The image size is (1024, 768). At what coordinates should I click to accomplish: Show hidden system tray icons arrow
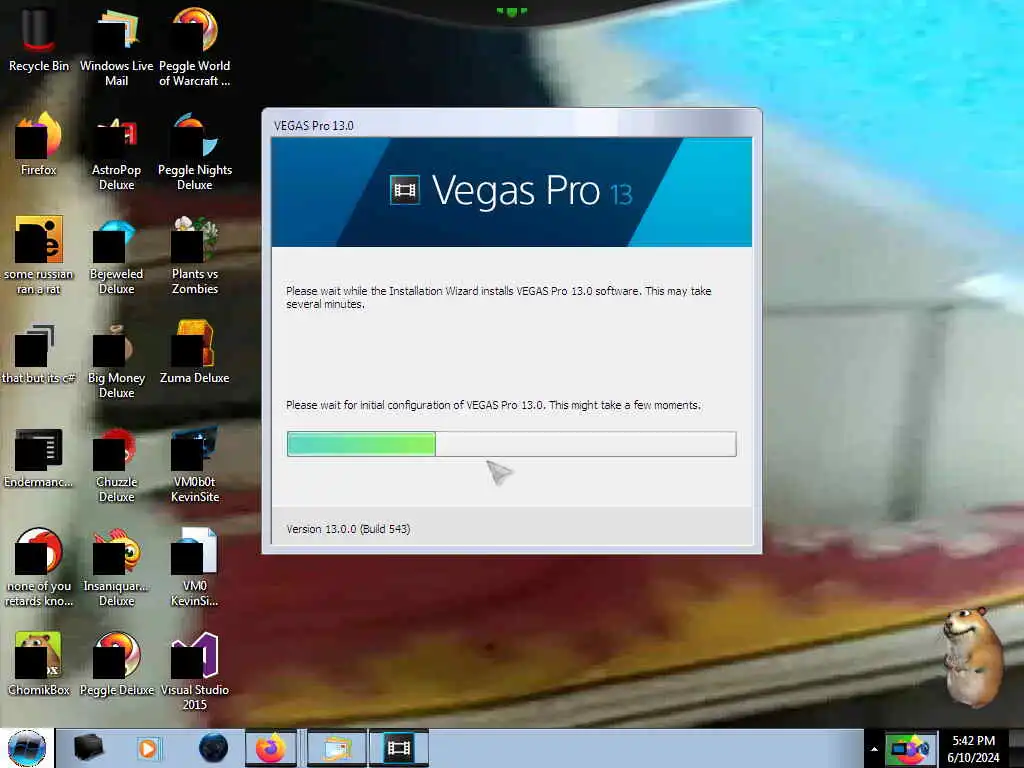pos(874,749)
